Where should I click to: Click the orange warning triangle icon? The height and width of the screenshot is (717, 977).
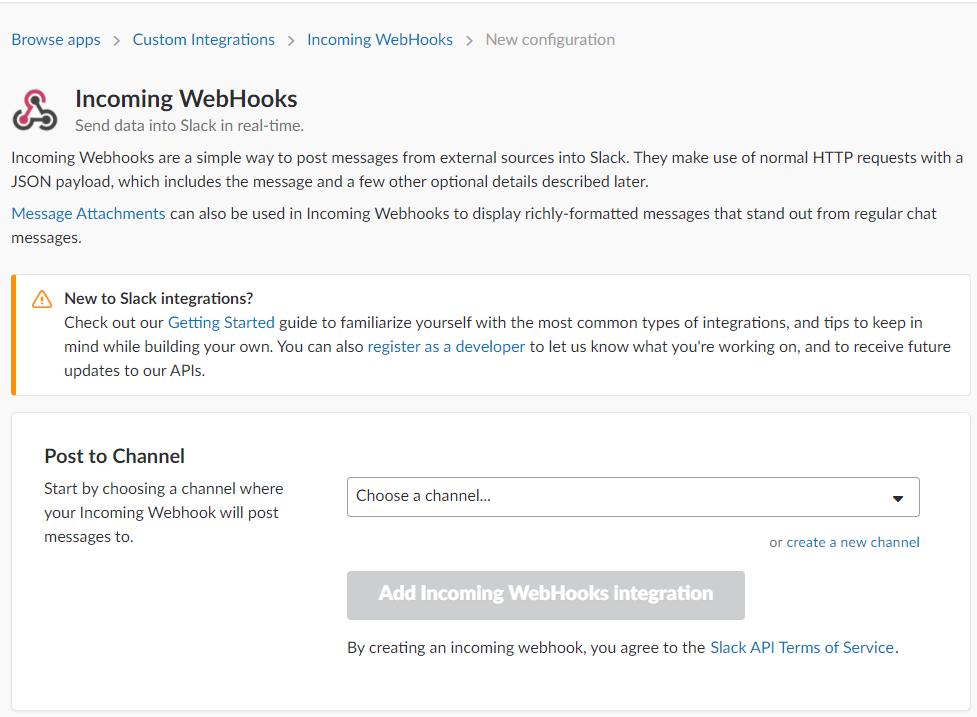coord(42,299)
